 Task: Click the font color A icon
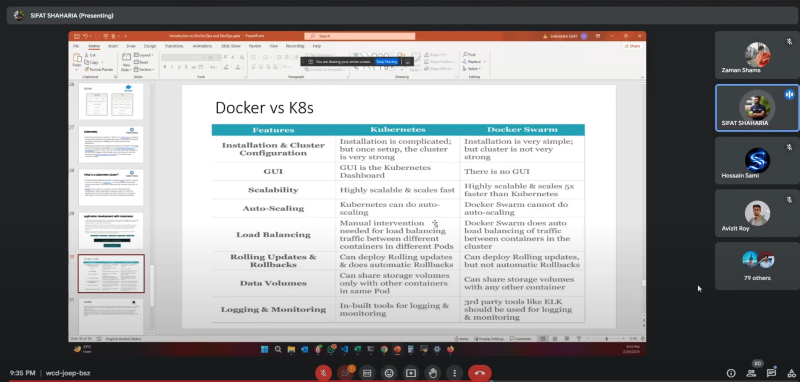(x=239, y=67)
